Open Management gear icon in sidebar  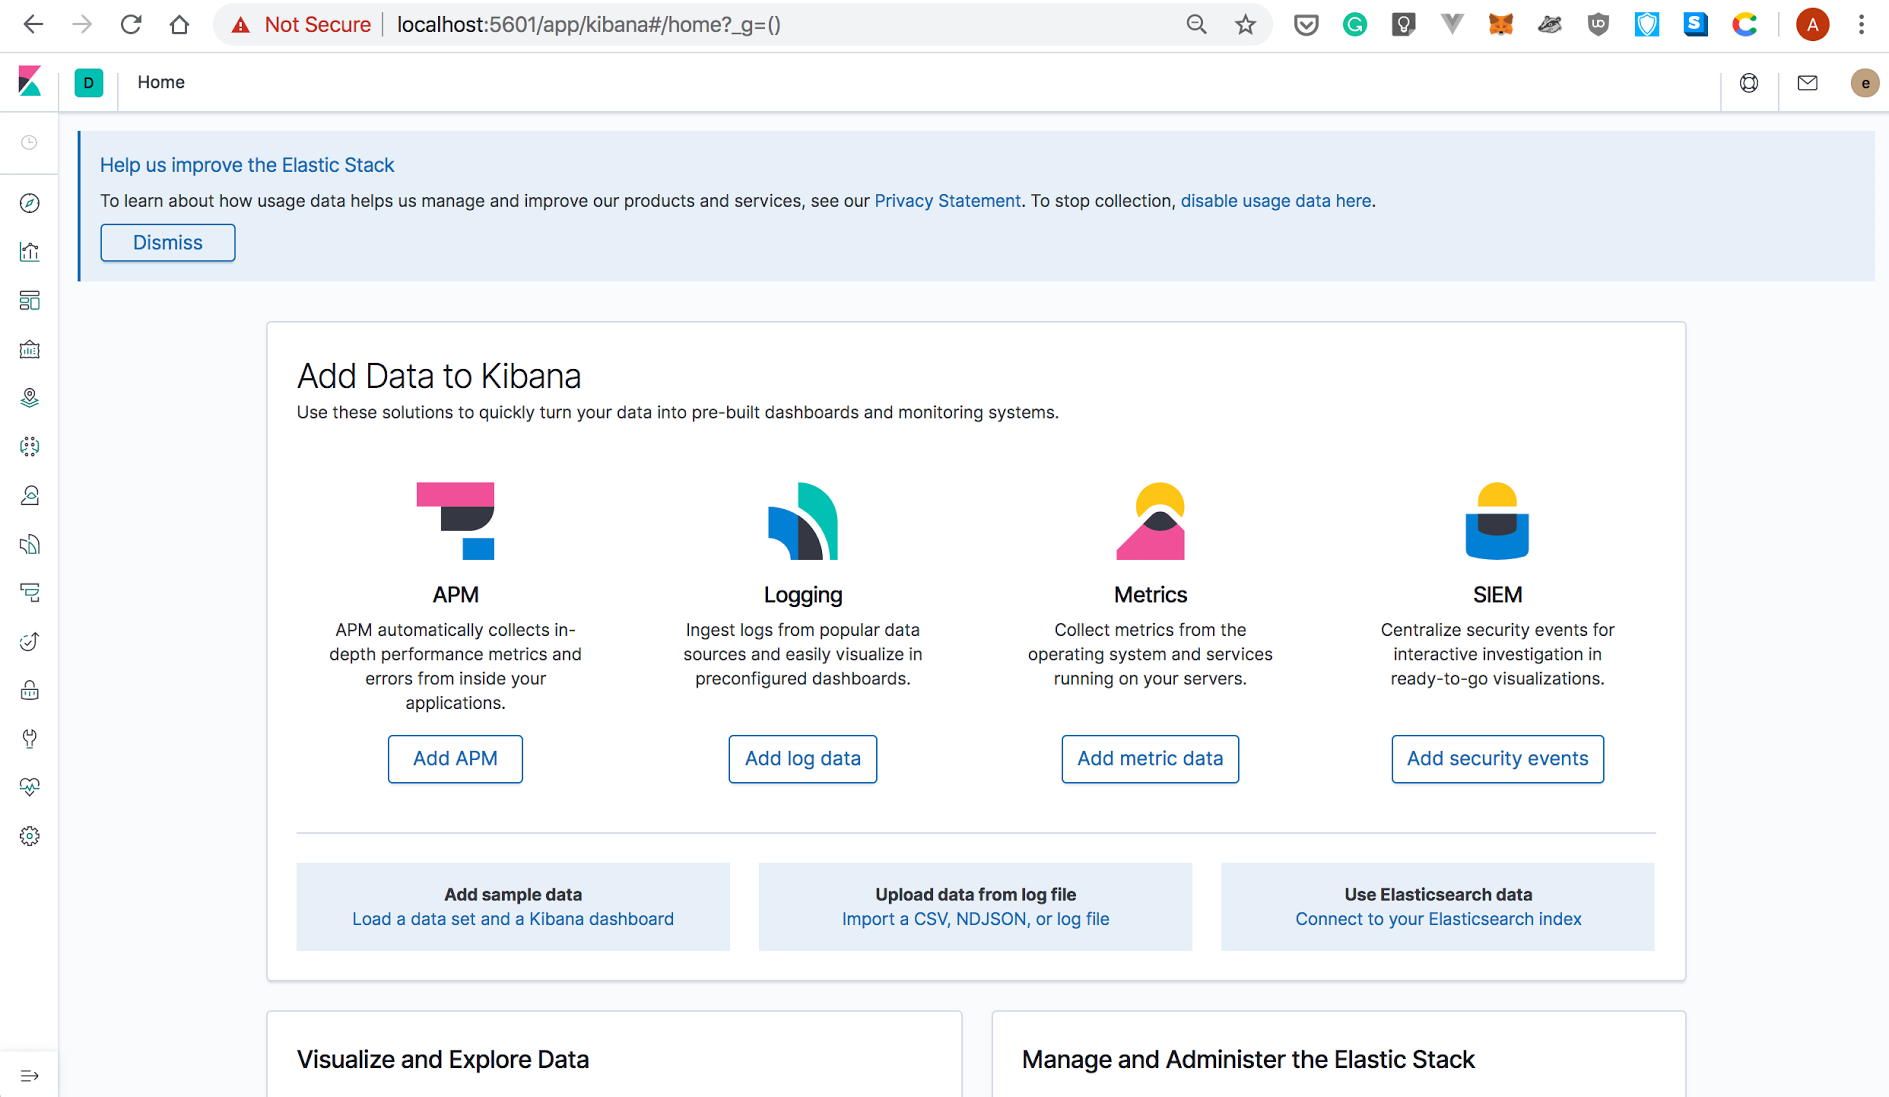(30, 836)
